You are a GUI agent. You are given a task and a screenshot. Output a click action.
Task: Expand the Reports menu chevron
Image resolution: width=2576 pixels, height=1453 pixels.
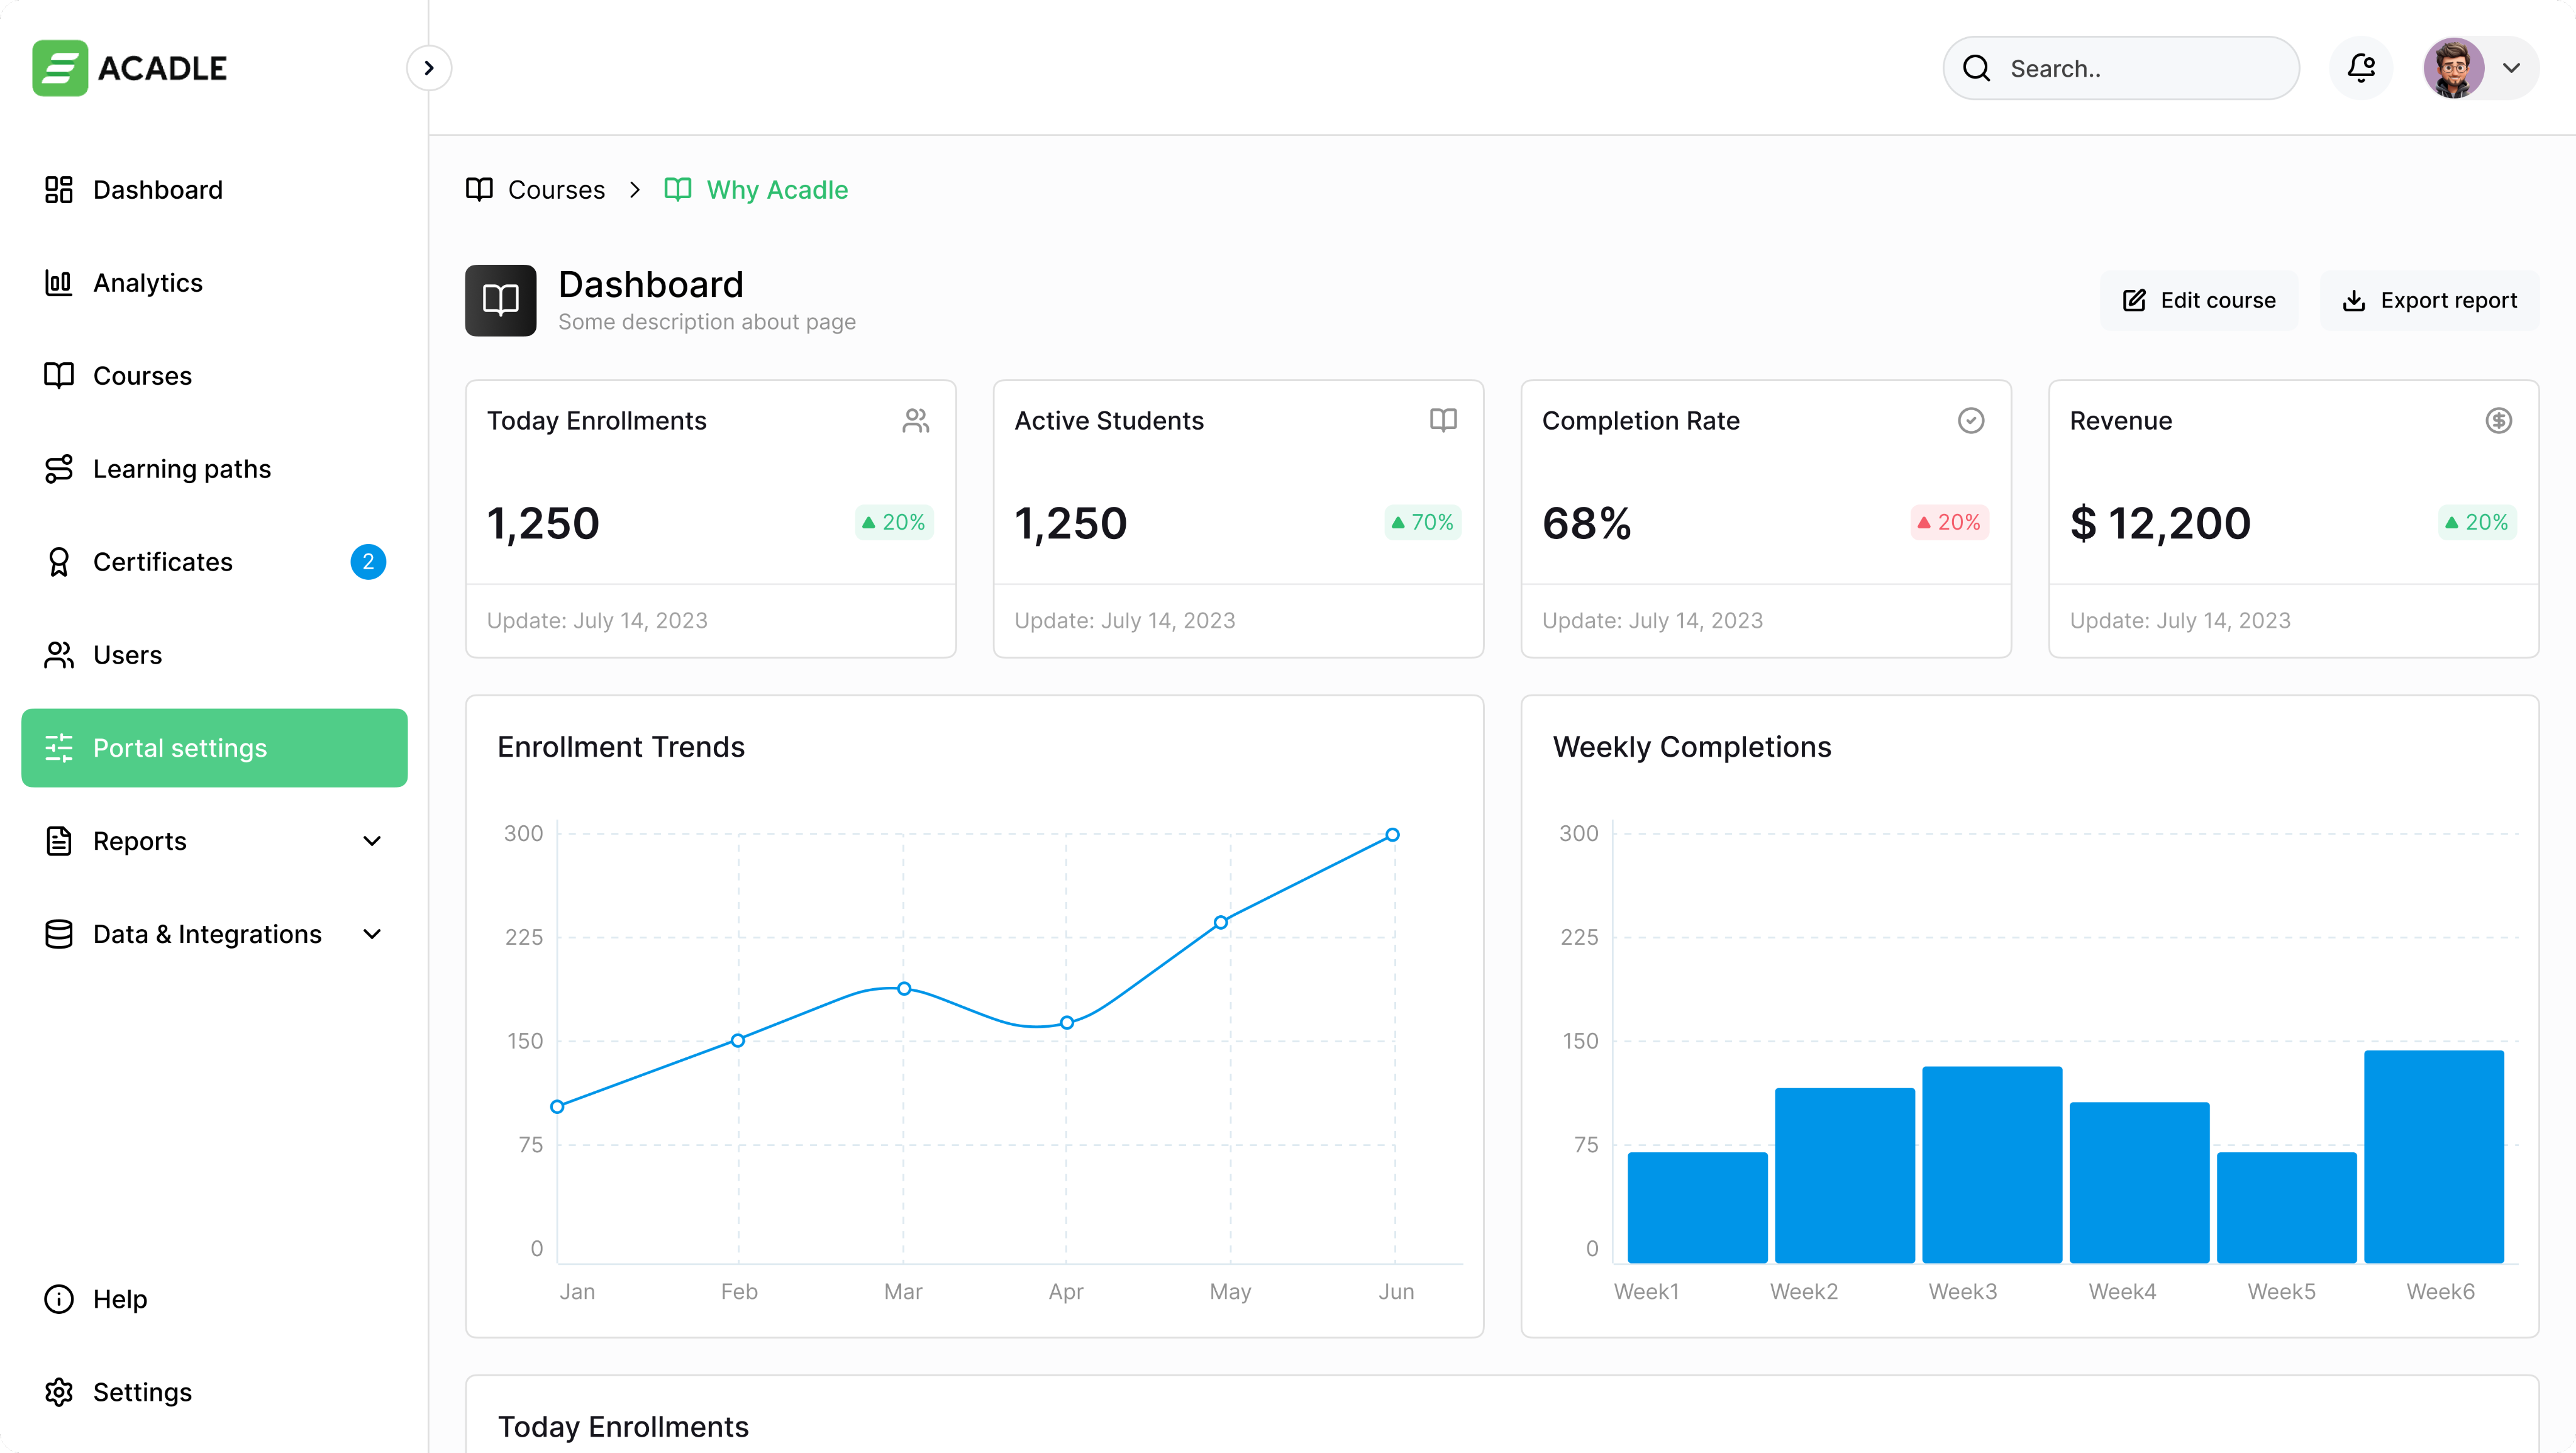(x=372, y=841)
